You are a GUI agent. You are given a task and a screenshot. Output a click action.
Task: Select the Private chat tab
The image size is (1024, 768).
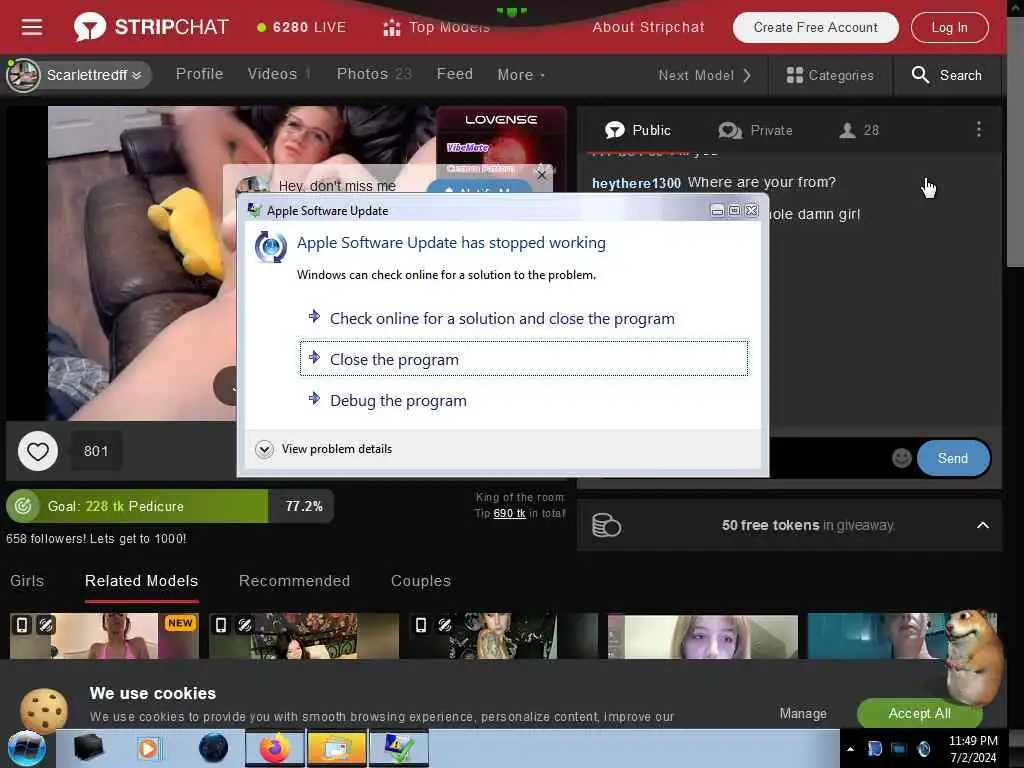pos(756,130)
